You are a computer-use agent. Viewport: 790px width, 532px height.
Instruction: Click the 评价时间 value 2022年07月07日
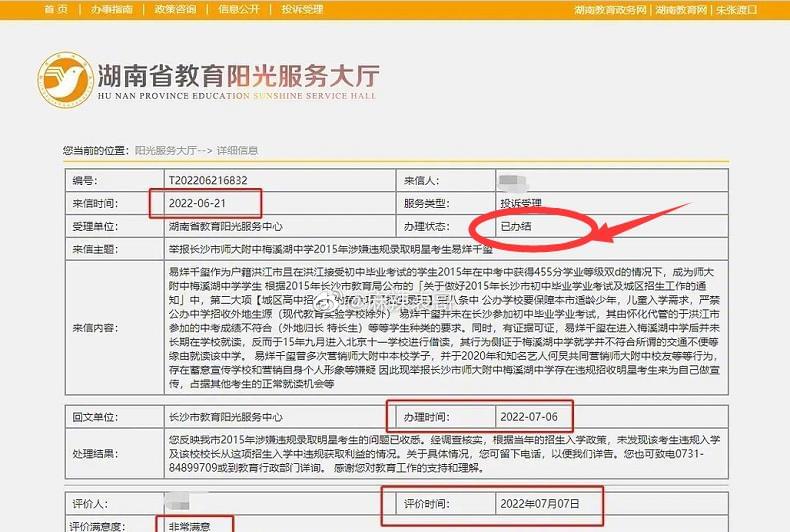pyautogui.click(x=540, y=503)
